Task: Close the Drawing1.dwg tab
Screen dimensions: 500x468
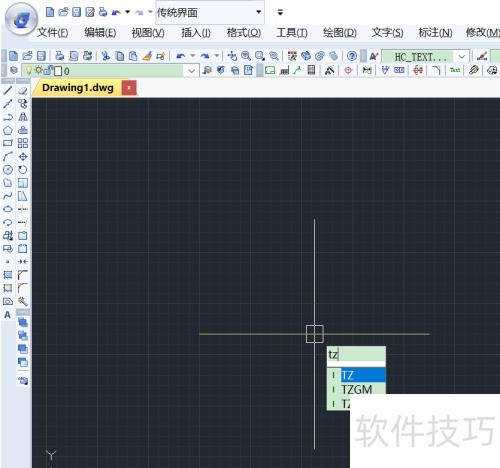Action: pyautogui.click(x=129, y=88)
